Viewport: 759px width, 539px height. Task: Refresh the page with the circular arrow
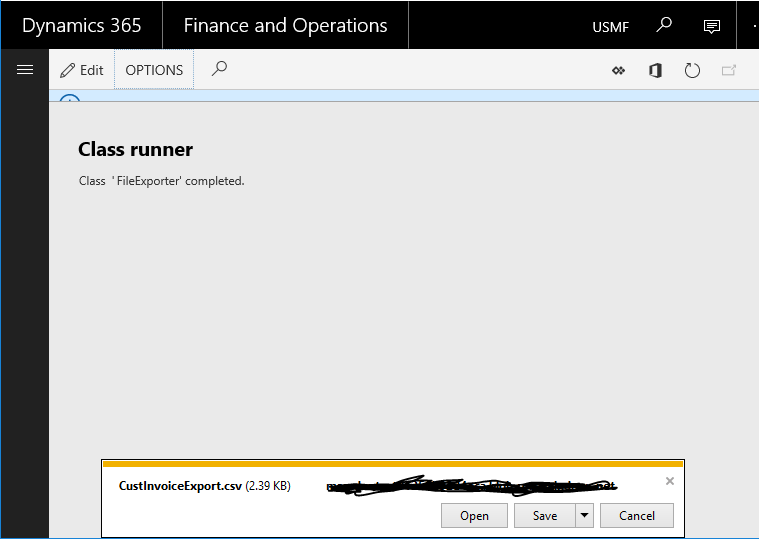click(692, 70)
